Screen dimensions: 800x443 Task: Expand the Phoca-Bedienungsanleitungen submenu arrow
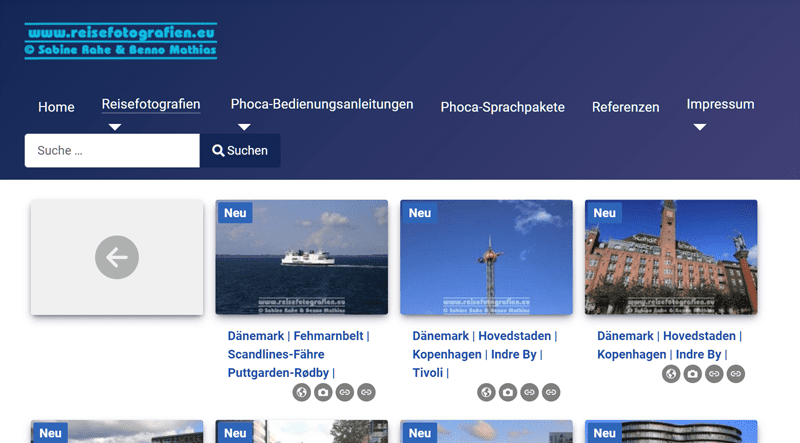click(x=244, y=127)
